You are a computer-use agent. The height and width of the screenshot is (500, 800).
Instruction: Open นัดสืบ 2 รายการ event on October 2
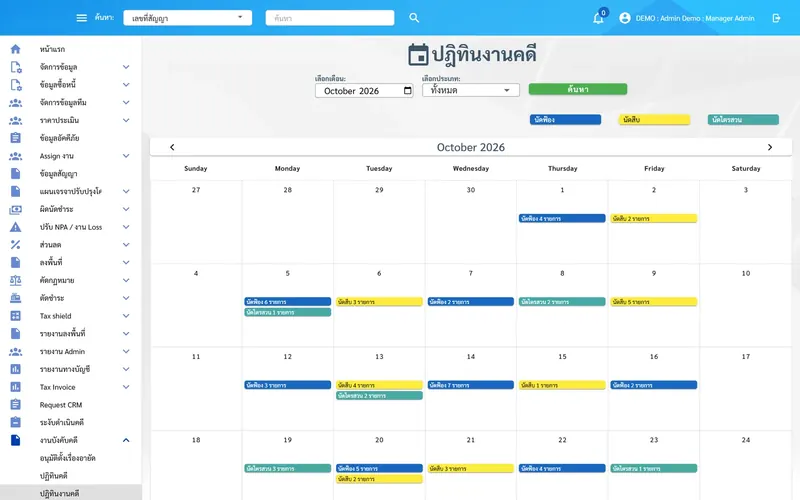coord(654,218)
